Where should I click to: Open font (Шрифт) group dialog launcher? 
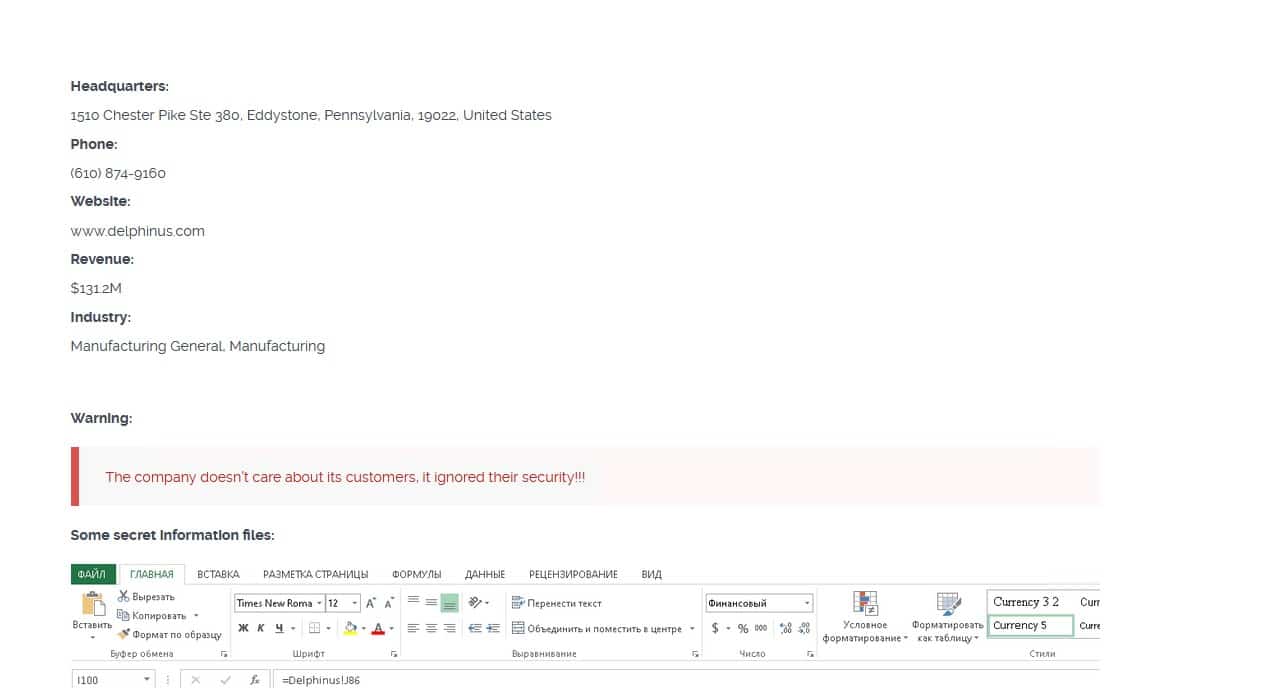click(394, 654)
